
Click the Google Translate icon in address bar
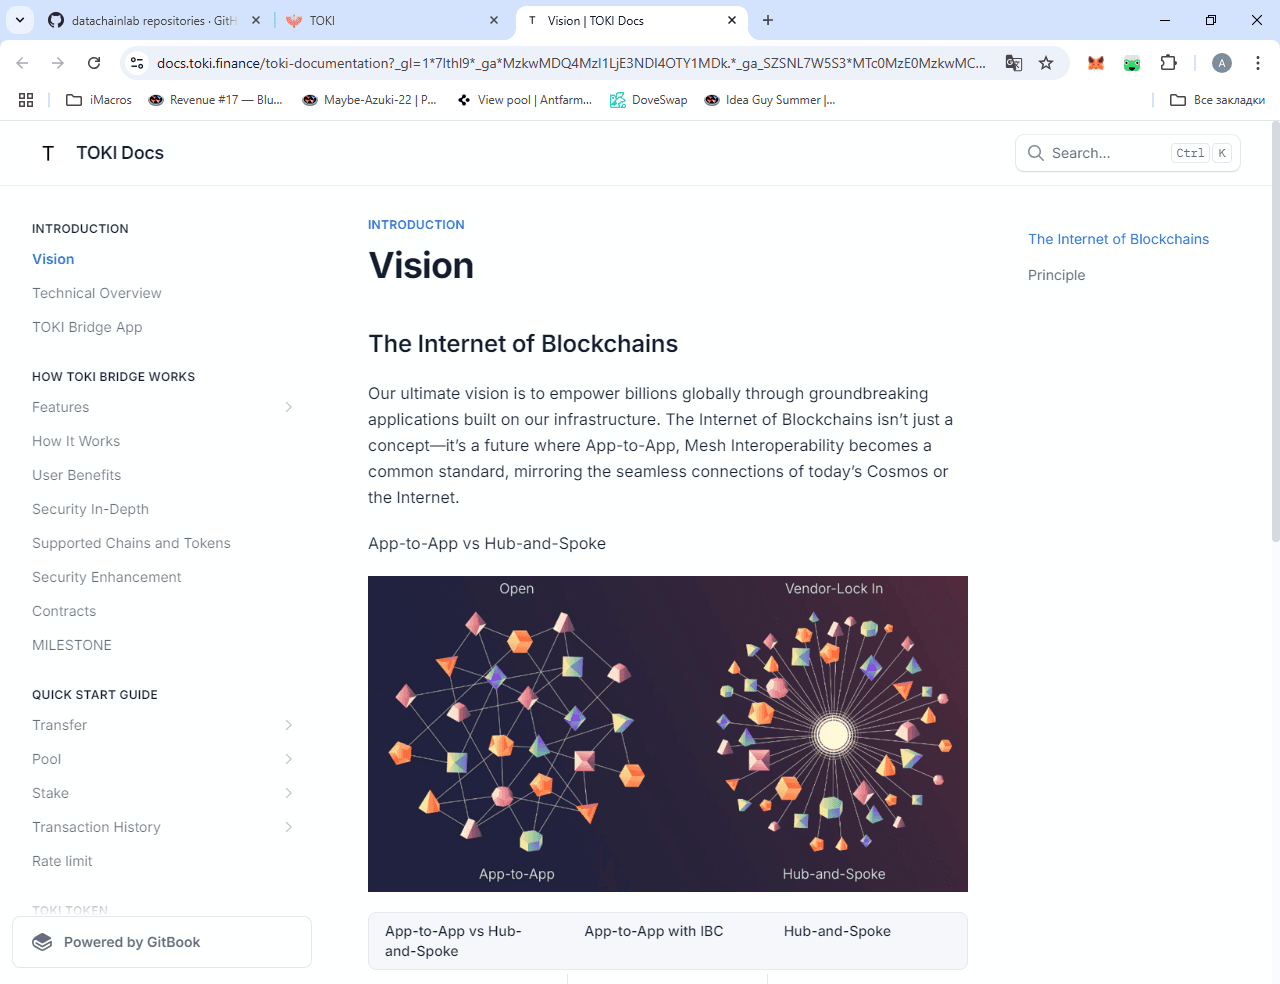1014,63
